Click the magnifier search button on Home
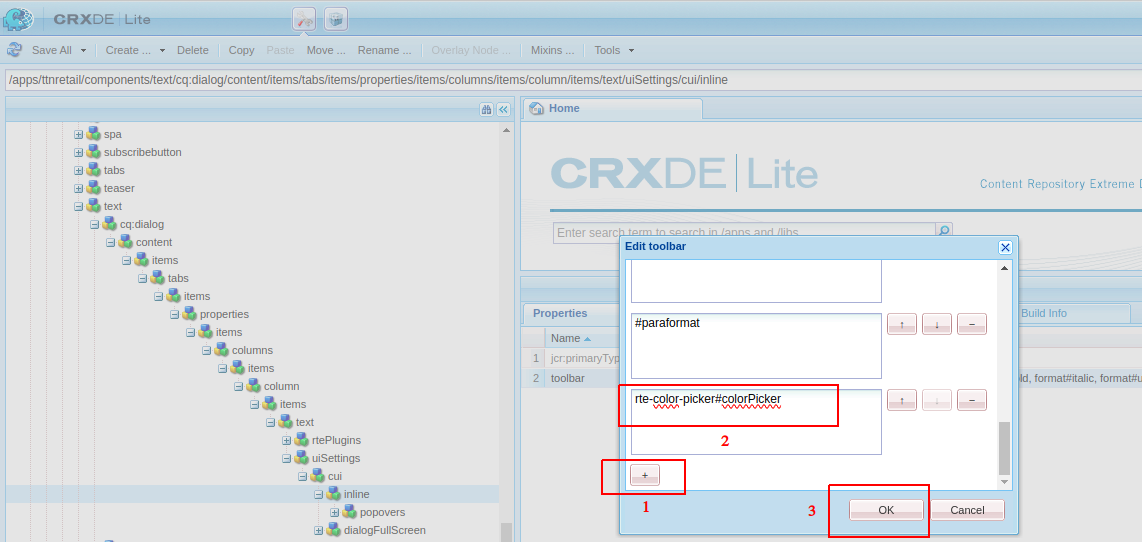 [x=943, y=233]
